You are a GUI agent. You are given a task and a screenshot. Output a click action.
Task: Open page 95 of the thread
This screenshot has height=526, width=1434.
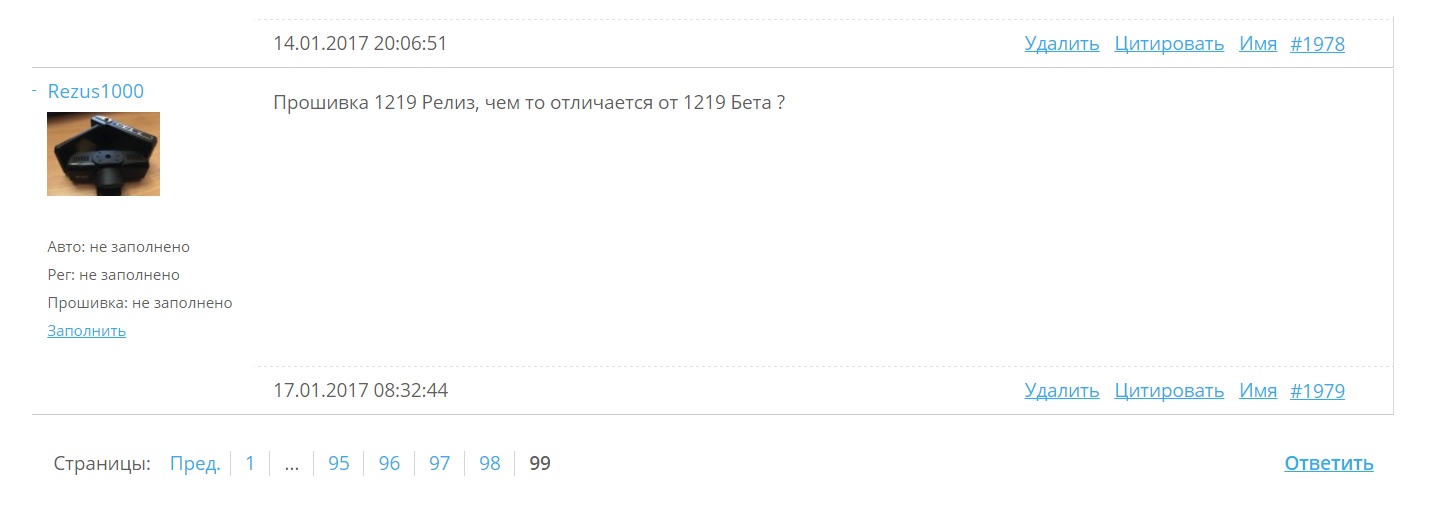coord(339,464)
